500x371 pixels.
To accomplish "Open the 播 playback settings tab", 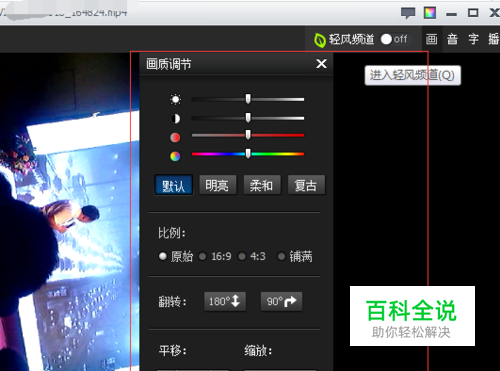I will 494,39.
